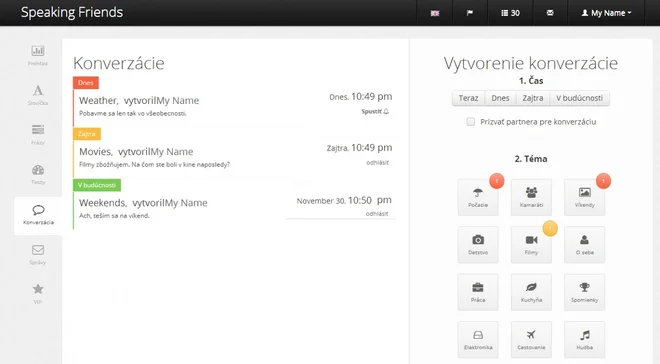The height and width of the screenshot is (364, 660).
Task: Select the Dnes time option button
Action: pos(500,98)
